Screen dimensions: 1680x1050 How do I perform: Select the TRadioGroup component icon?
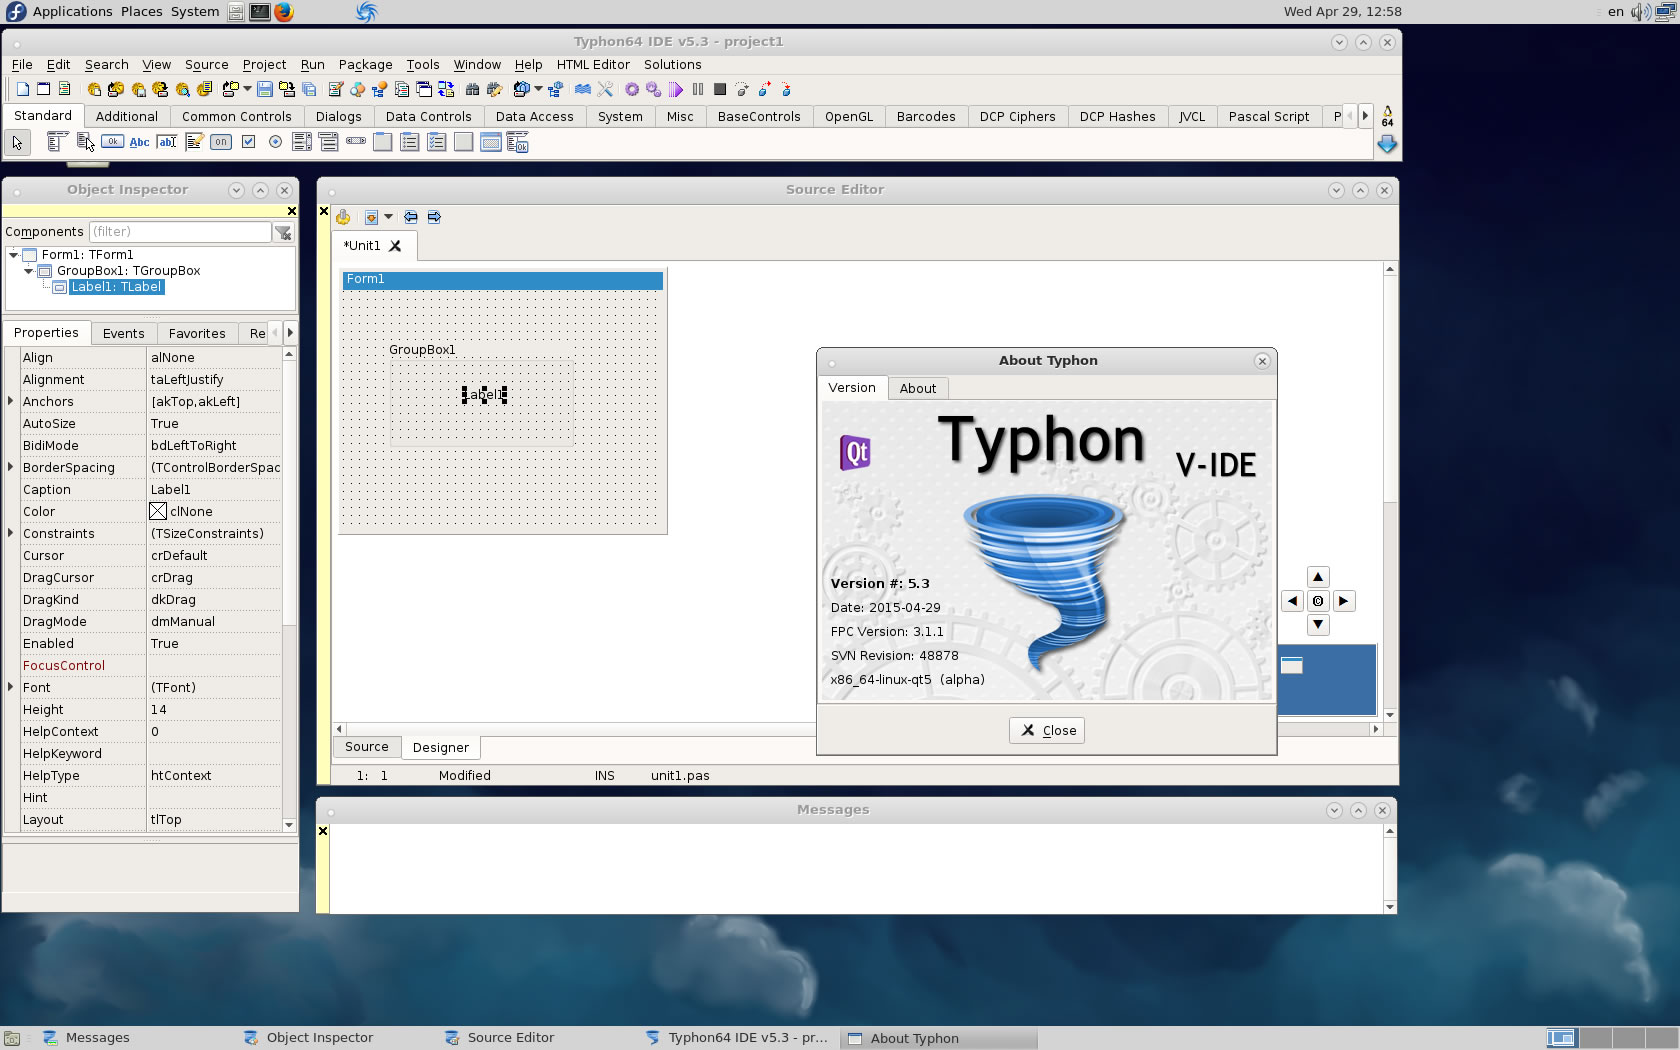pos(409,142)
